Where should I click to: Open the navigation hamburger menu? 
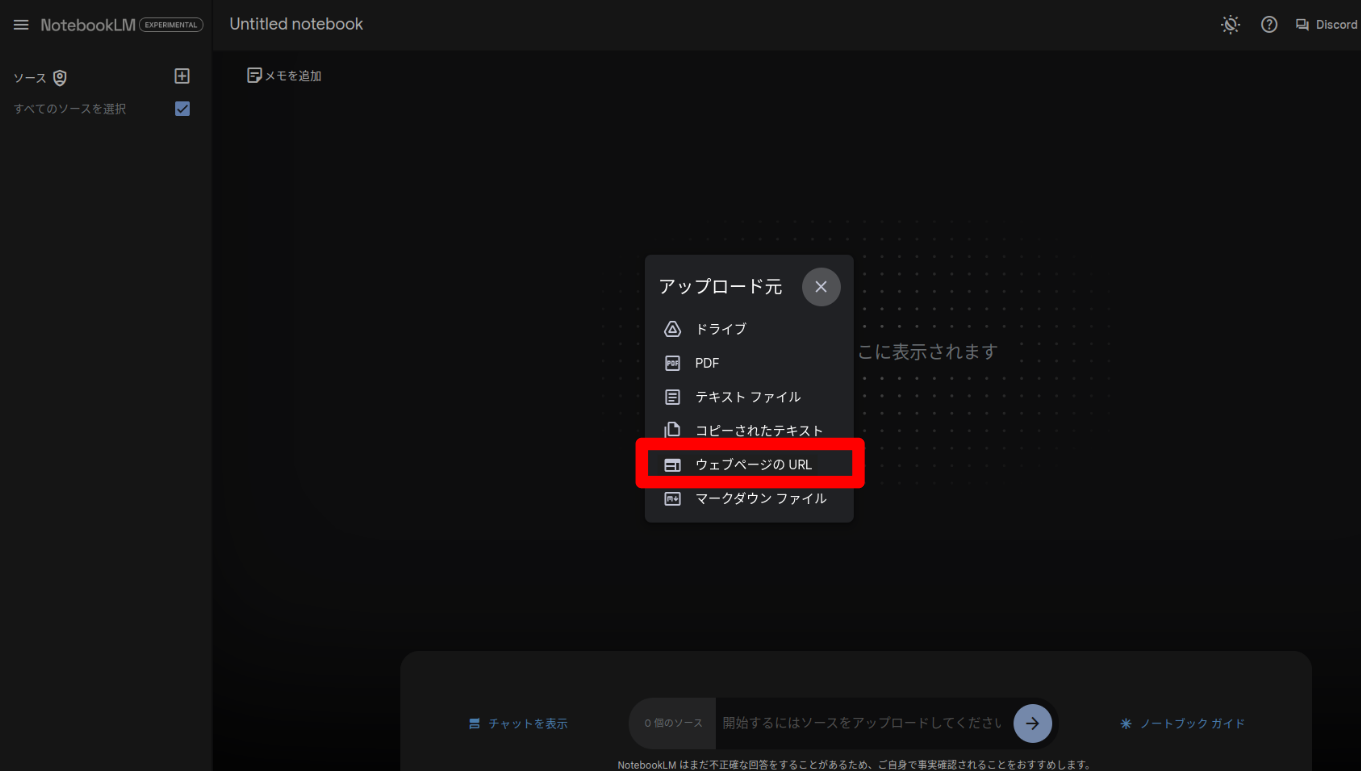click(21, 24)
